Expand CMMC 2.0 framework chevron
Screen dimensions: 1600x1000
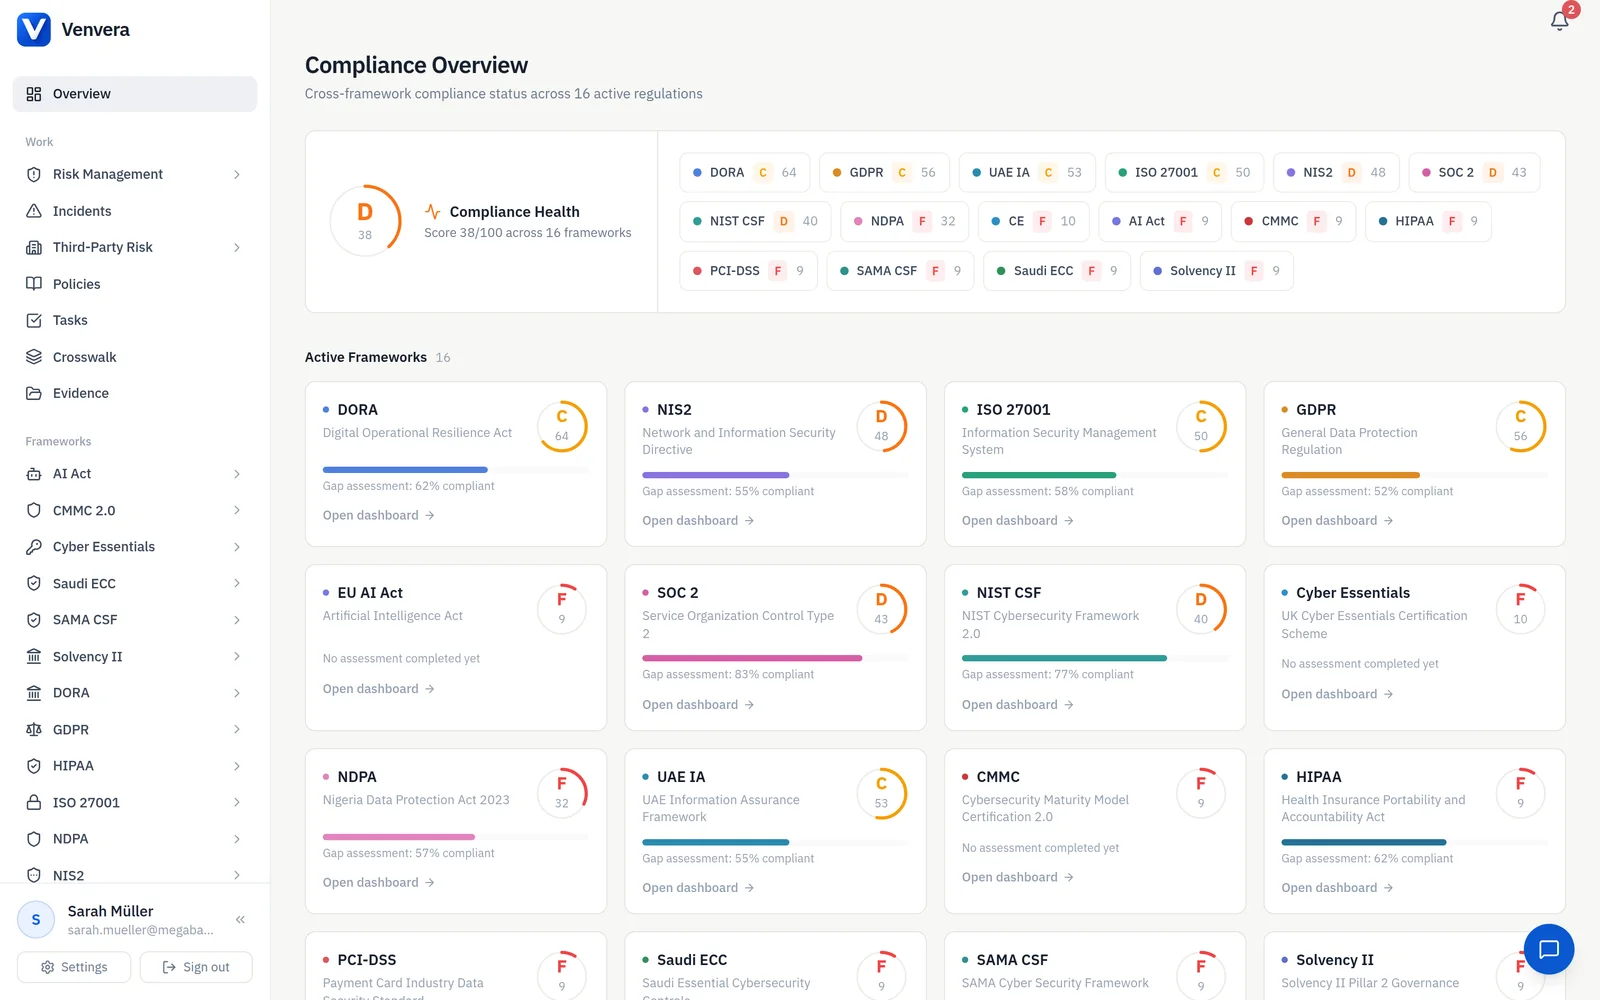(237, 510)
